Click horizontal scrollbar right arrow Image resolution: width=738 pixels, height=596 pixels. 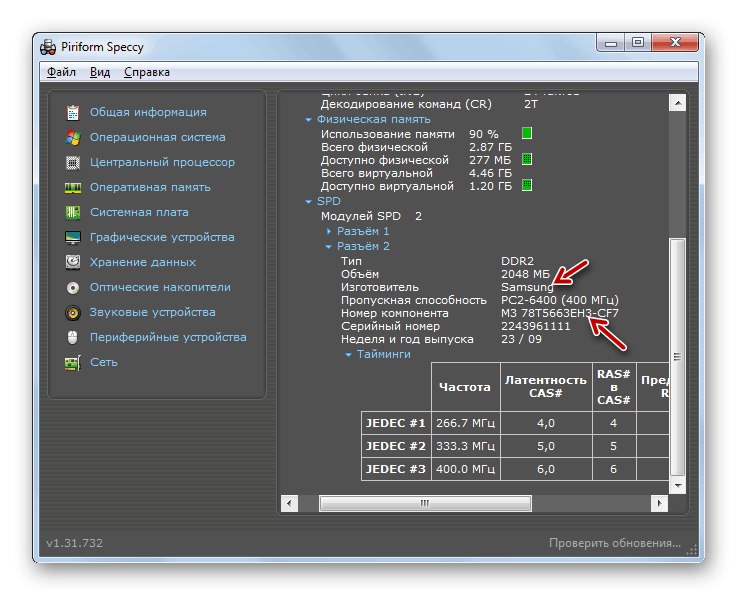(659, 503)
